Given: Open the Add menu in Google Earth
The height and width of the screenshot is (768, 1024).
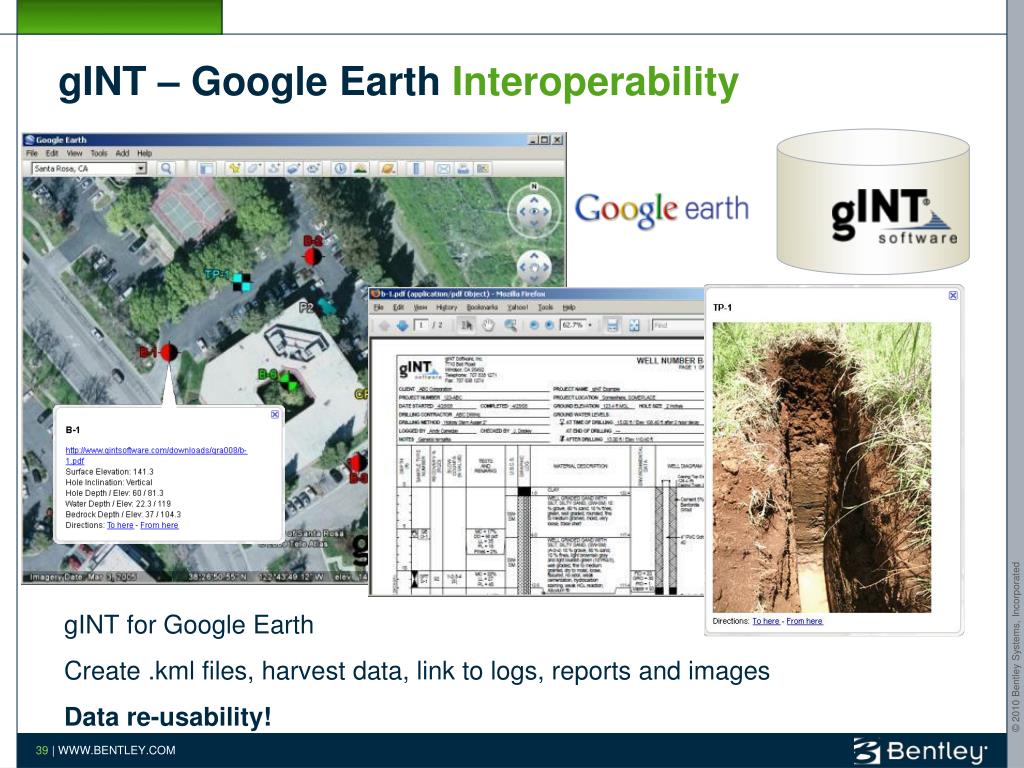Looking at the screenshot, I should point(122,153).
